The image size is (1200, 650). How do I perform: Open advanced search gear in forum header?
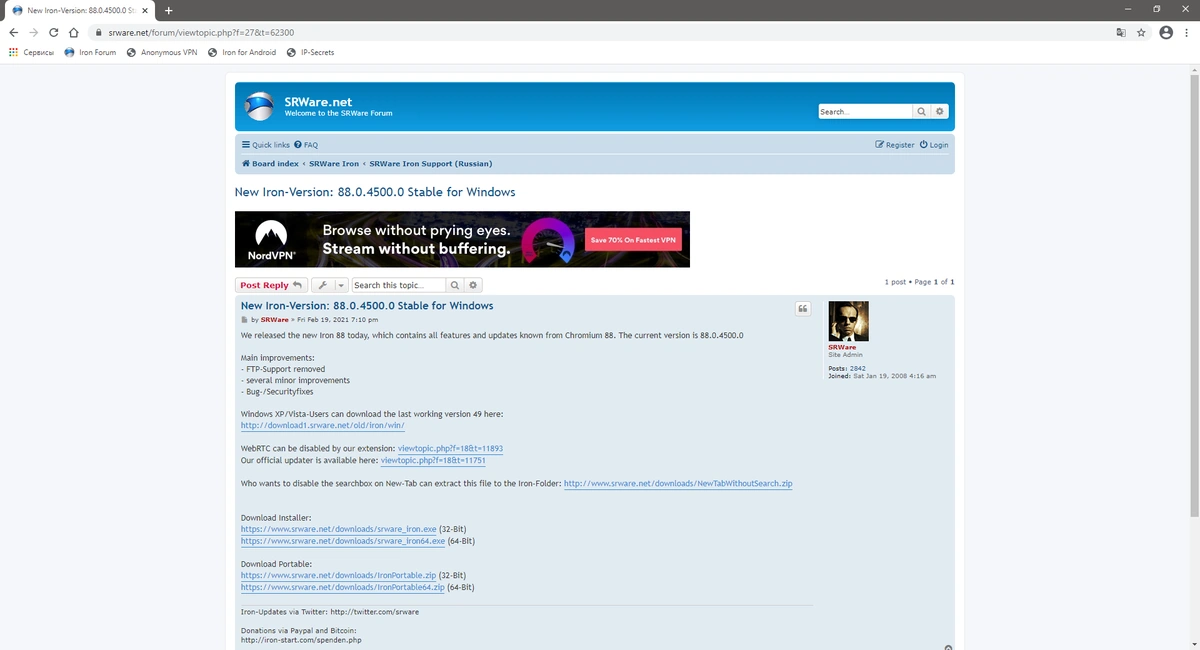(x=940, y=112)
